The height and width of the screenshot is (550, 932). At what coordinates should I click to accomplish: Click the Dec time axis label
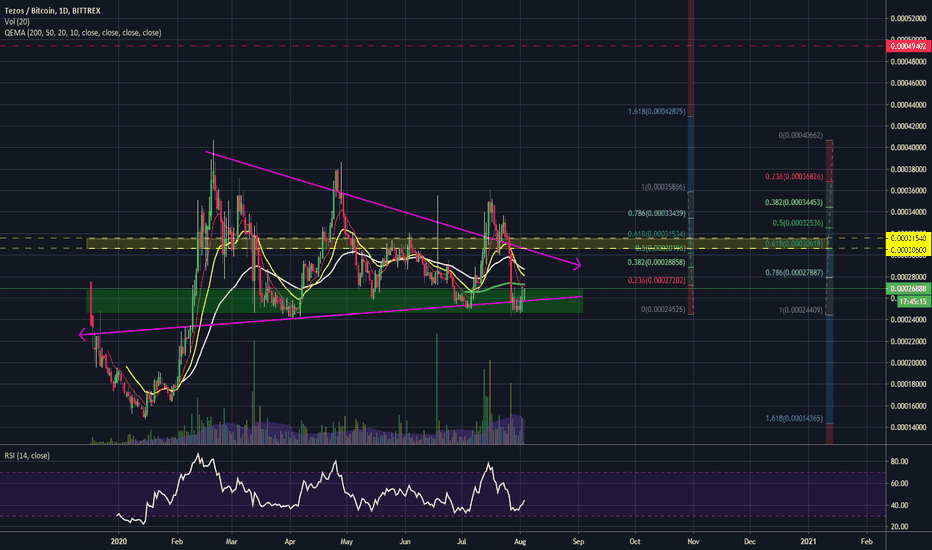pos(750,542)
